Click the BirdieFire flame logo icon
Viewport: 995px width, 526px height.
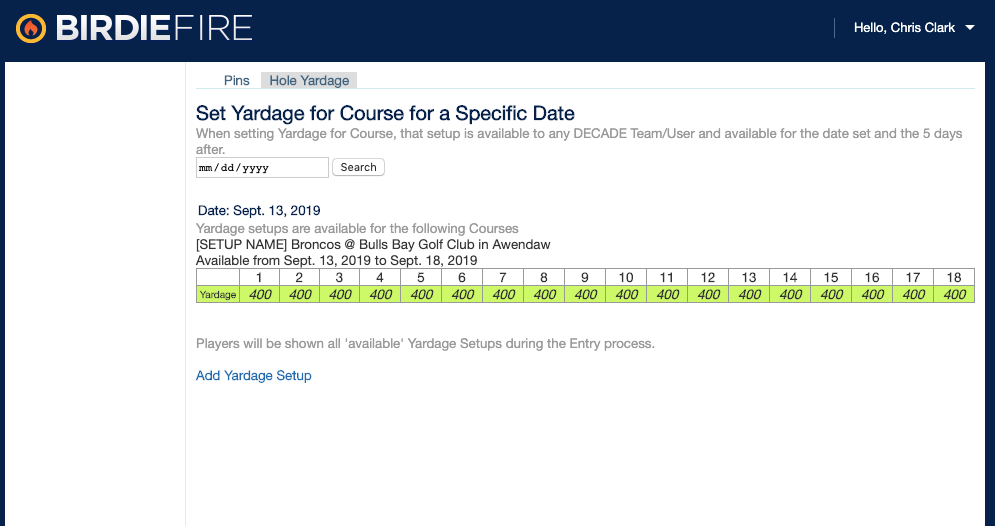pyautogui.click(x=30, y=28)
